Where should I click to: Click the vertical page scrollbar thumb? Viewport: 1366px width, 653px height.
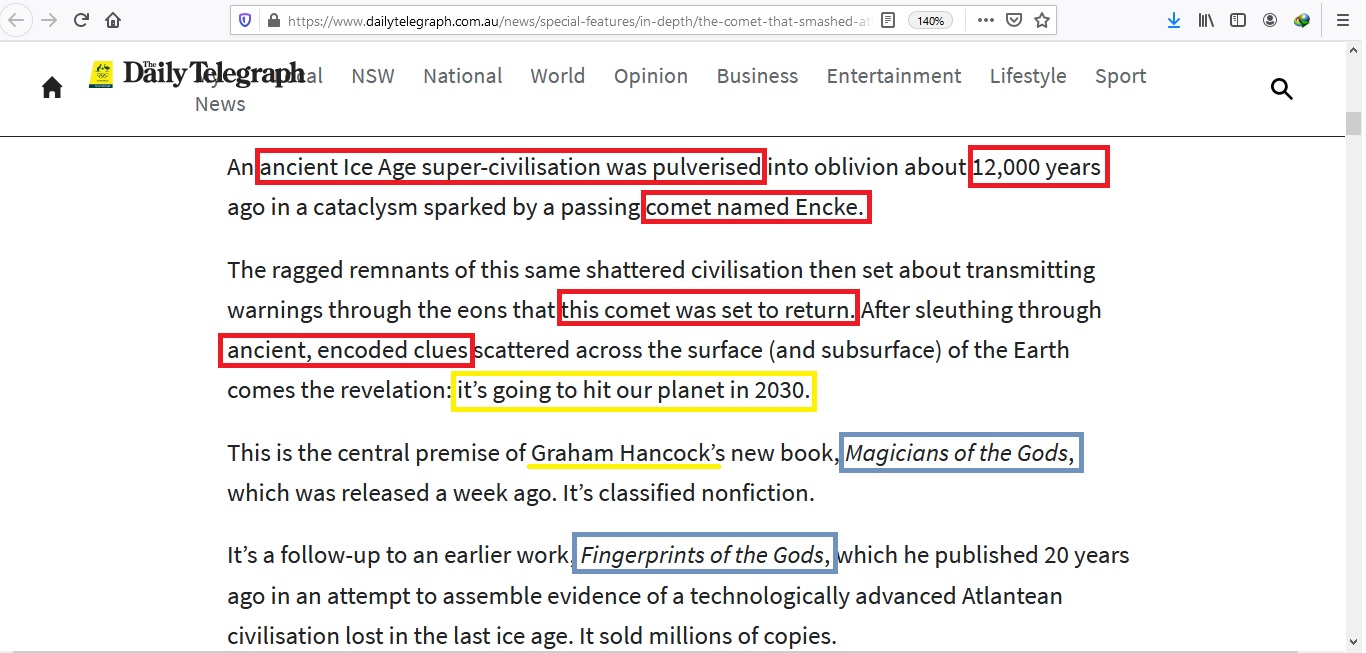pos(1354,123)
